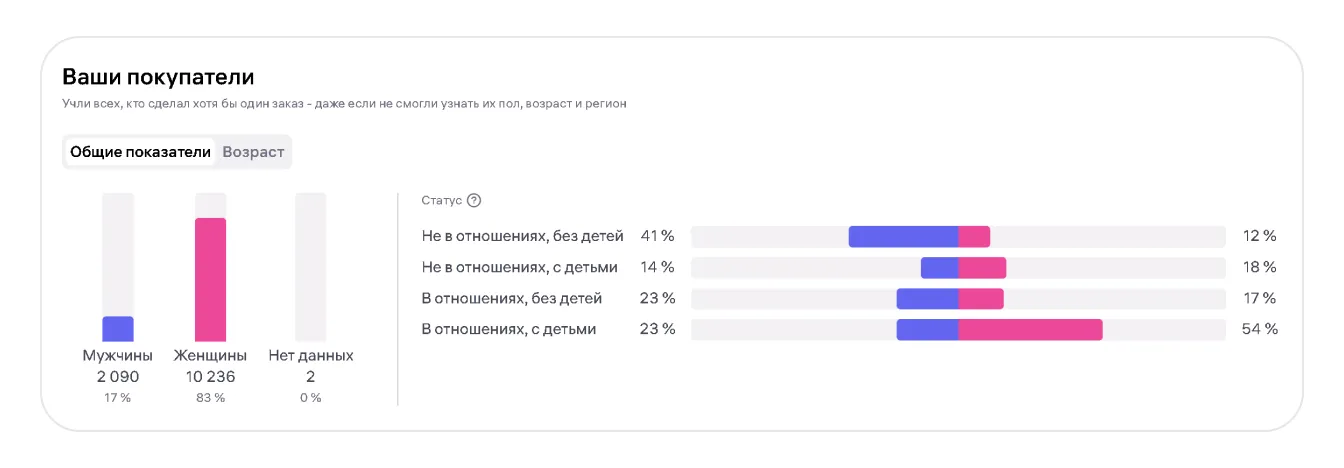
Task: Click the 41 % men percentage value
Action: pyautogui.click(x=657, y=237)
